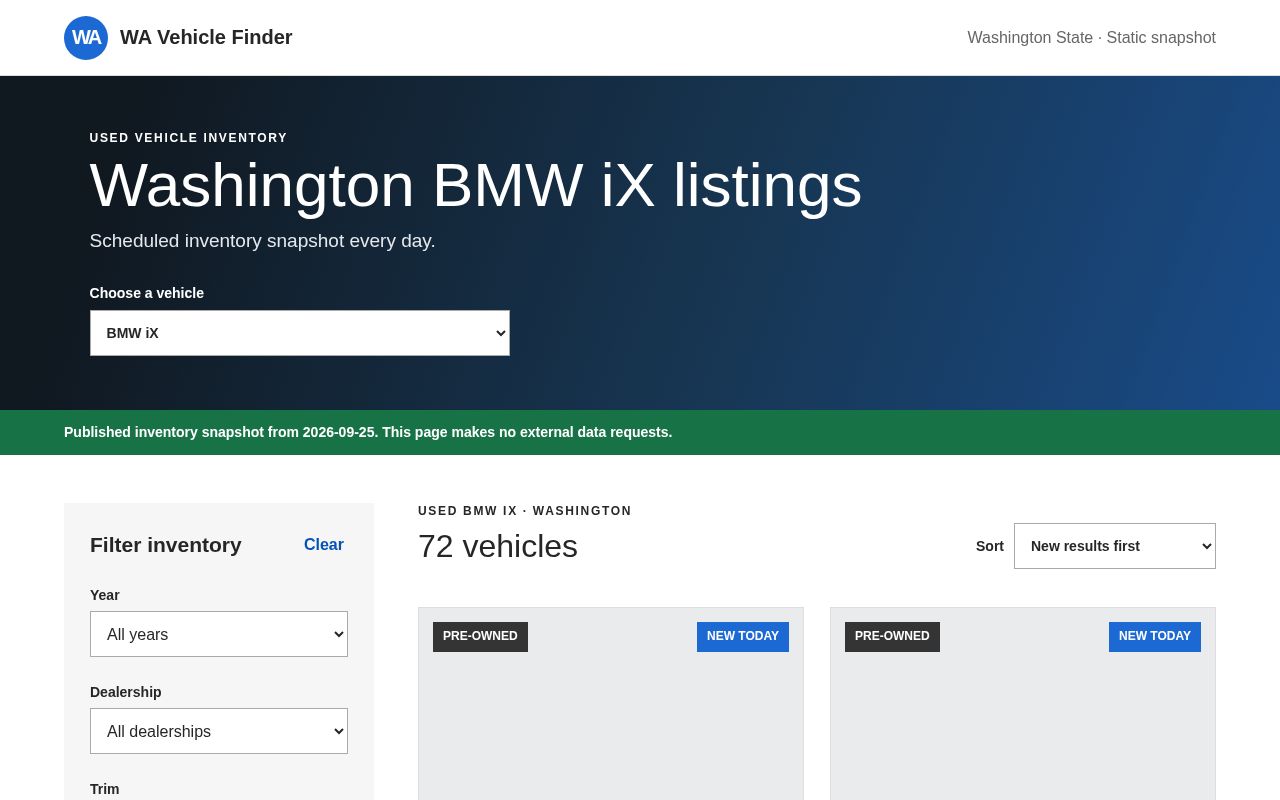This screenshot has width=1280, height=800.
Task: Click the USED VEHICLE INVENTORY label
Action: point(189,138)
